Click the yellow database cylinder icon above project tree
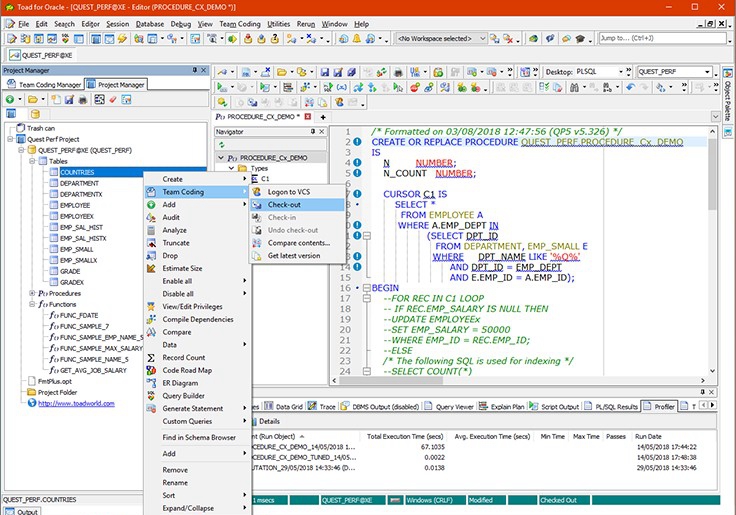Screen dimensions: 736x515 coord(35,114)
